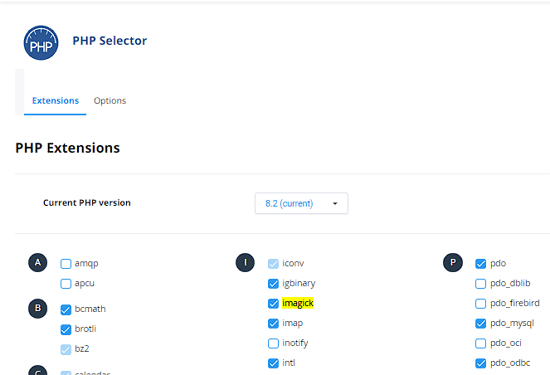Click the PHP Selector title text

pyautogui.click(x=110, y=41)
